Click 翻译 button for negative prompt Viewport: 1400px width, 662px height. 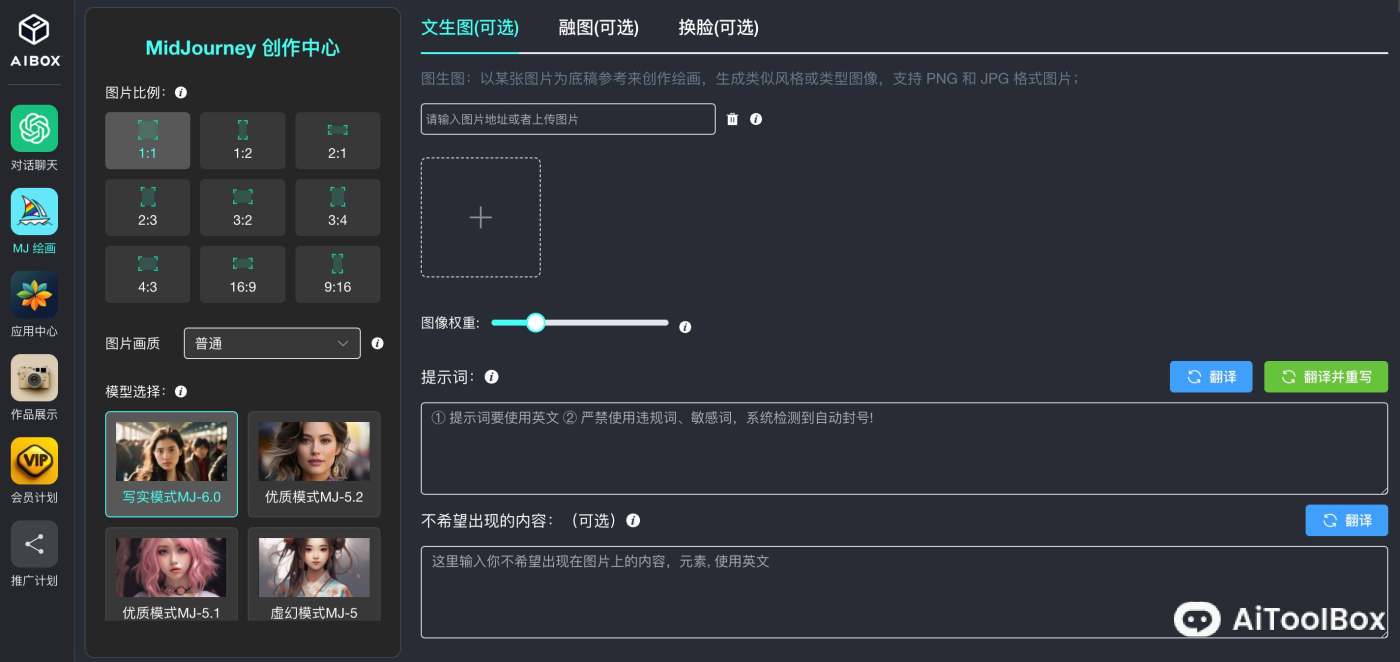(1347, 520)
